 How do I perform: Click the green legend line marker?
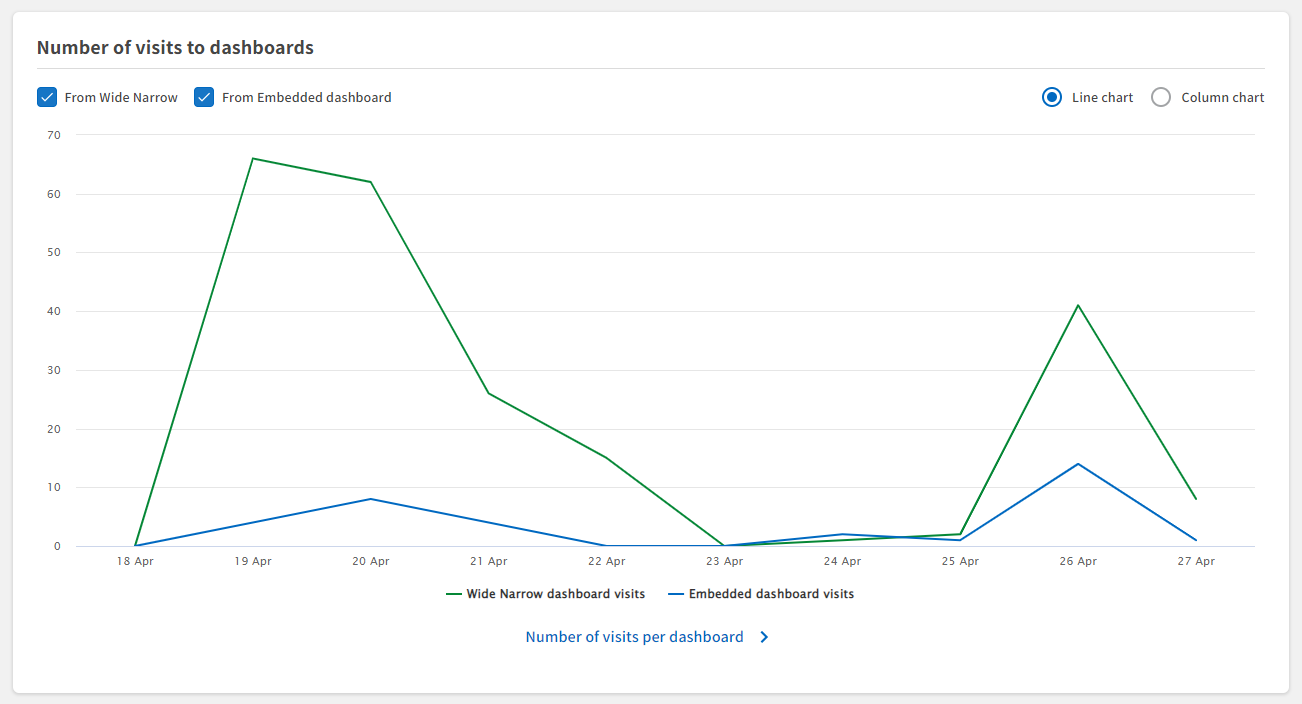pos(454,594)
